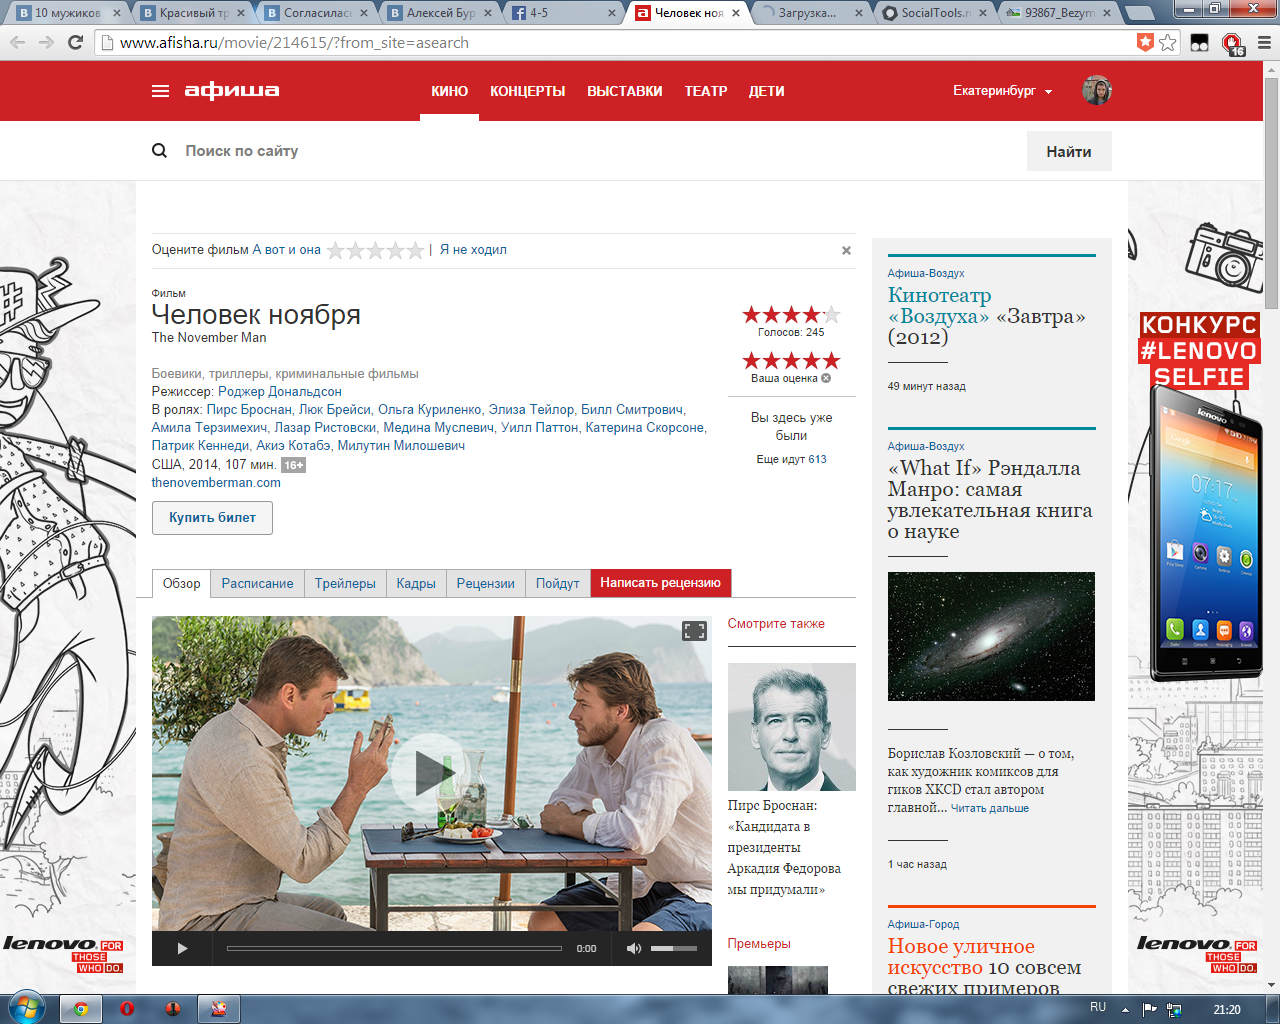The image size is (1280, 1024).
Task: Open actor Пирс Броснан link
Action: (249, 409)
